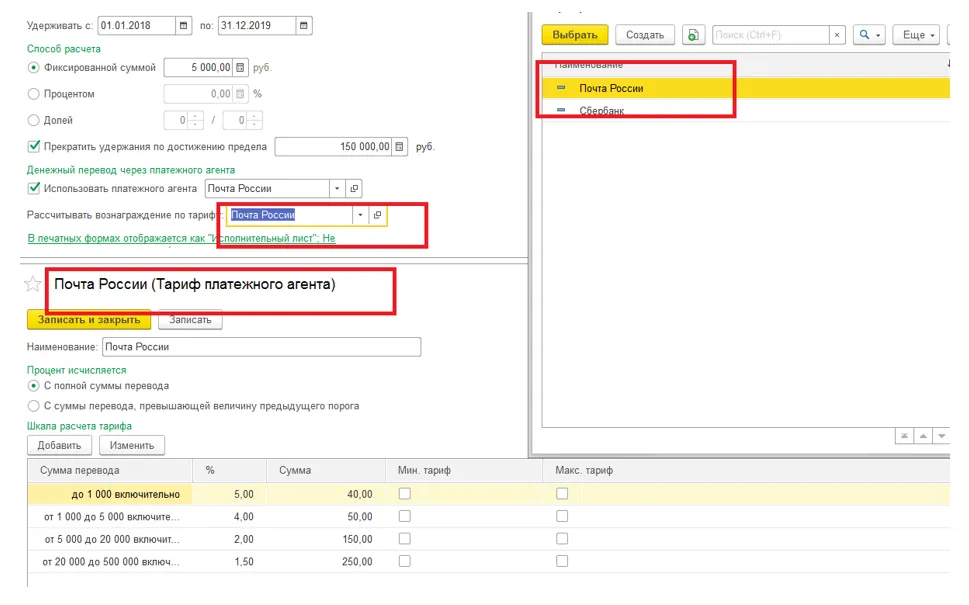Click open-form icon beside payment agent field
This screenshot has height=605, width=969.
click(x=354, y=188)
